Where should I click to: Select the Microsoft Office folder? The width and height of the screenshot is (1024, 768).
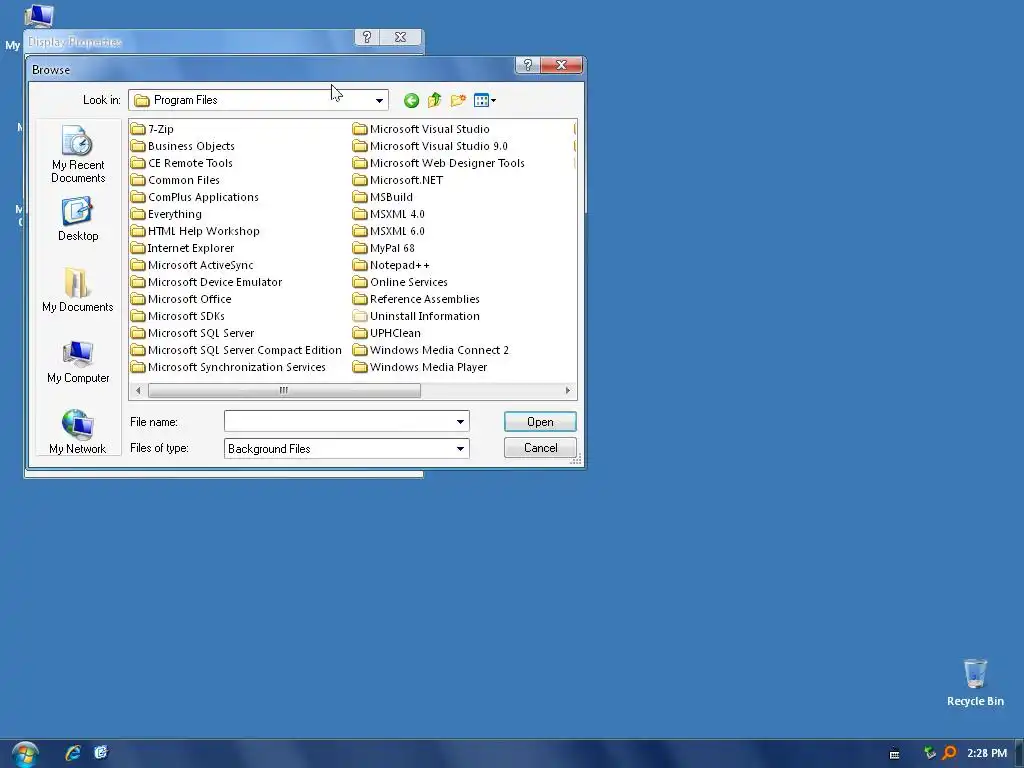[x=181, y=299]
